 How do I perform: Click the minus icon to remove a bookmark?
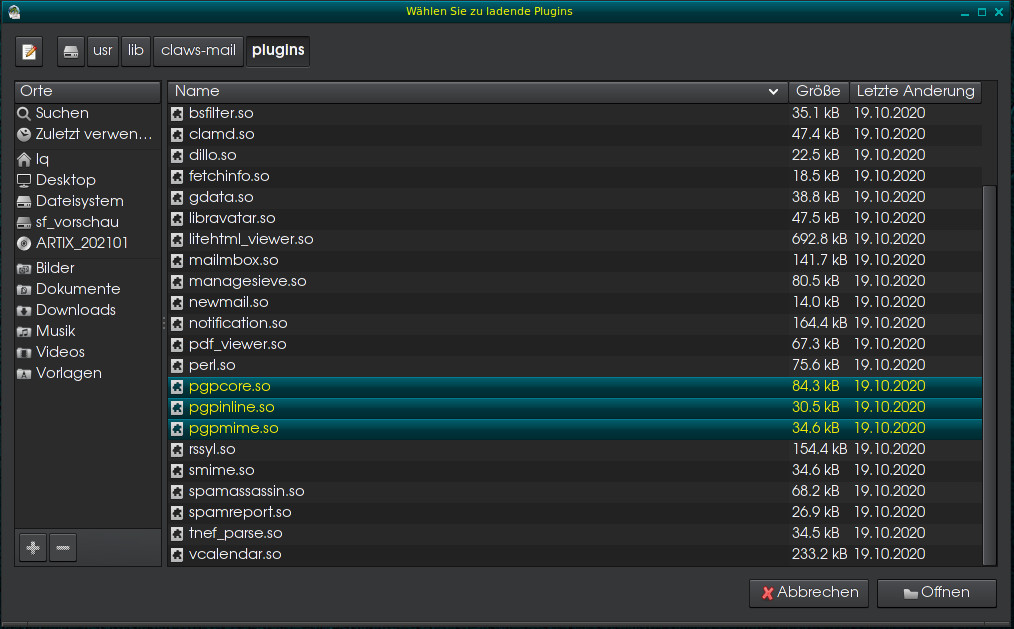click(63, 547)
